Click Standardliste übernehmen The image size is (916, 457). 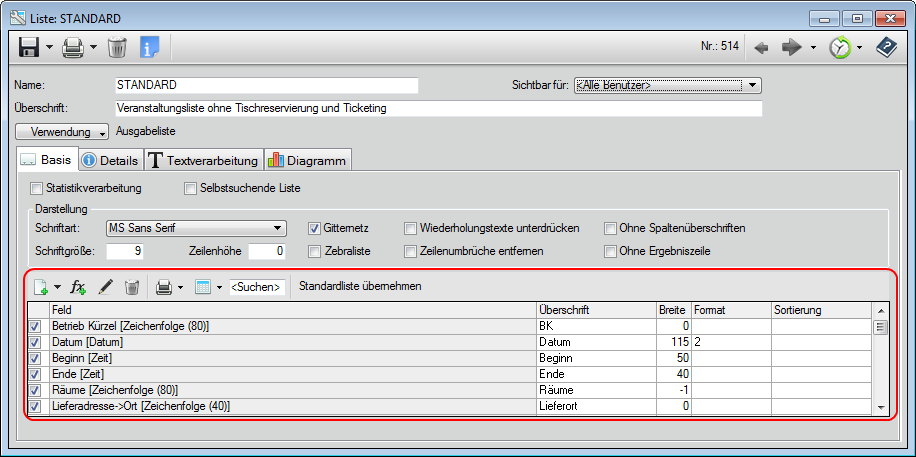pos(360,287)
